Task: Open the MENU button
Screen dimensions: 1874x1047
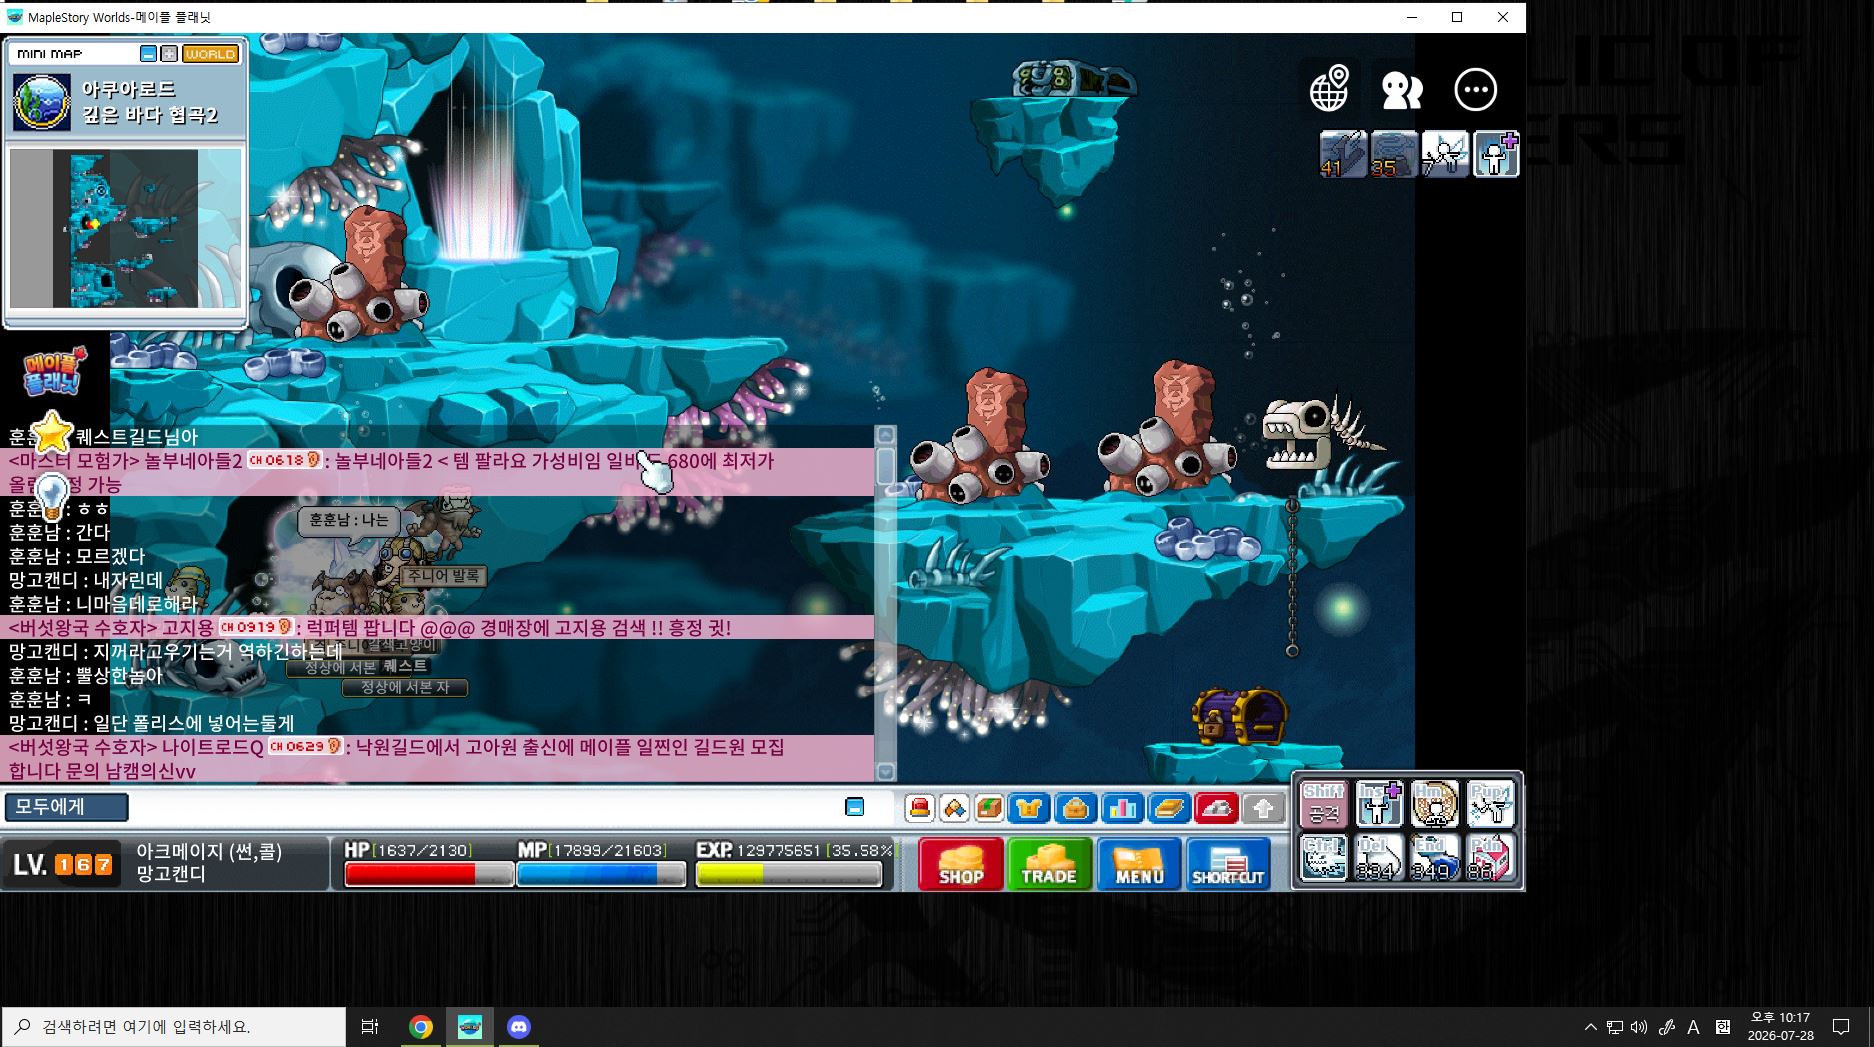Action: [x=1139, y=864]
